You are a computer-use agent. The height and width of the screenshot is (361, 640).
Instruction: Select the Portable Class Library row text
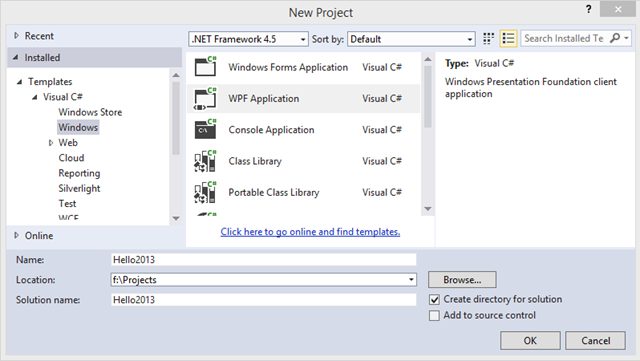(x=274, y=192)
